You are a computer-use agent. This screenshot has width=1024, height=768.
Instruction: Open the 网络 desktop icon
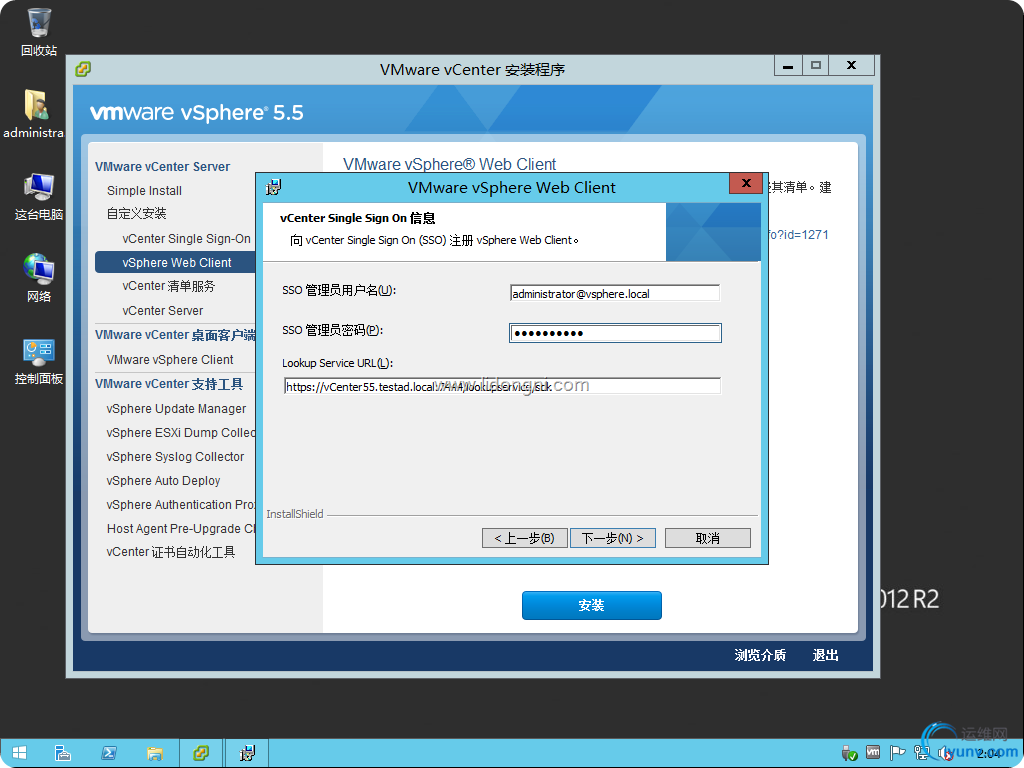pyautogui.click(x=39, y=278)
